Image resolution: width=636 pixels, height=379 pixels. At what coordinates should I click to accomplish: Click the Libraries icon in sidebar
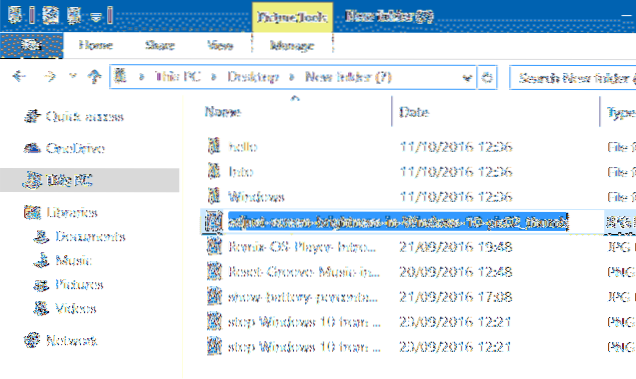pos(32,212)
